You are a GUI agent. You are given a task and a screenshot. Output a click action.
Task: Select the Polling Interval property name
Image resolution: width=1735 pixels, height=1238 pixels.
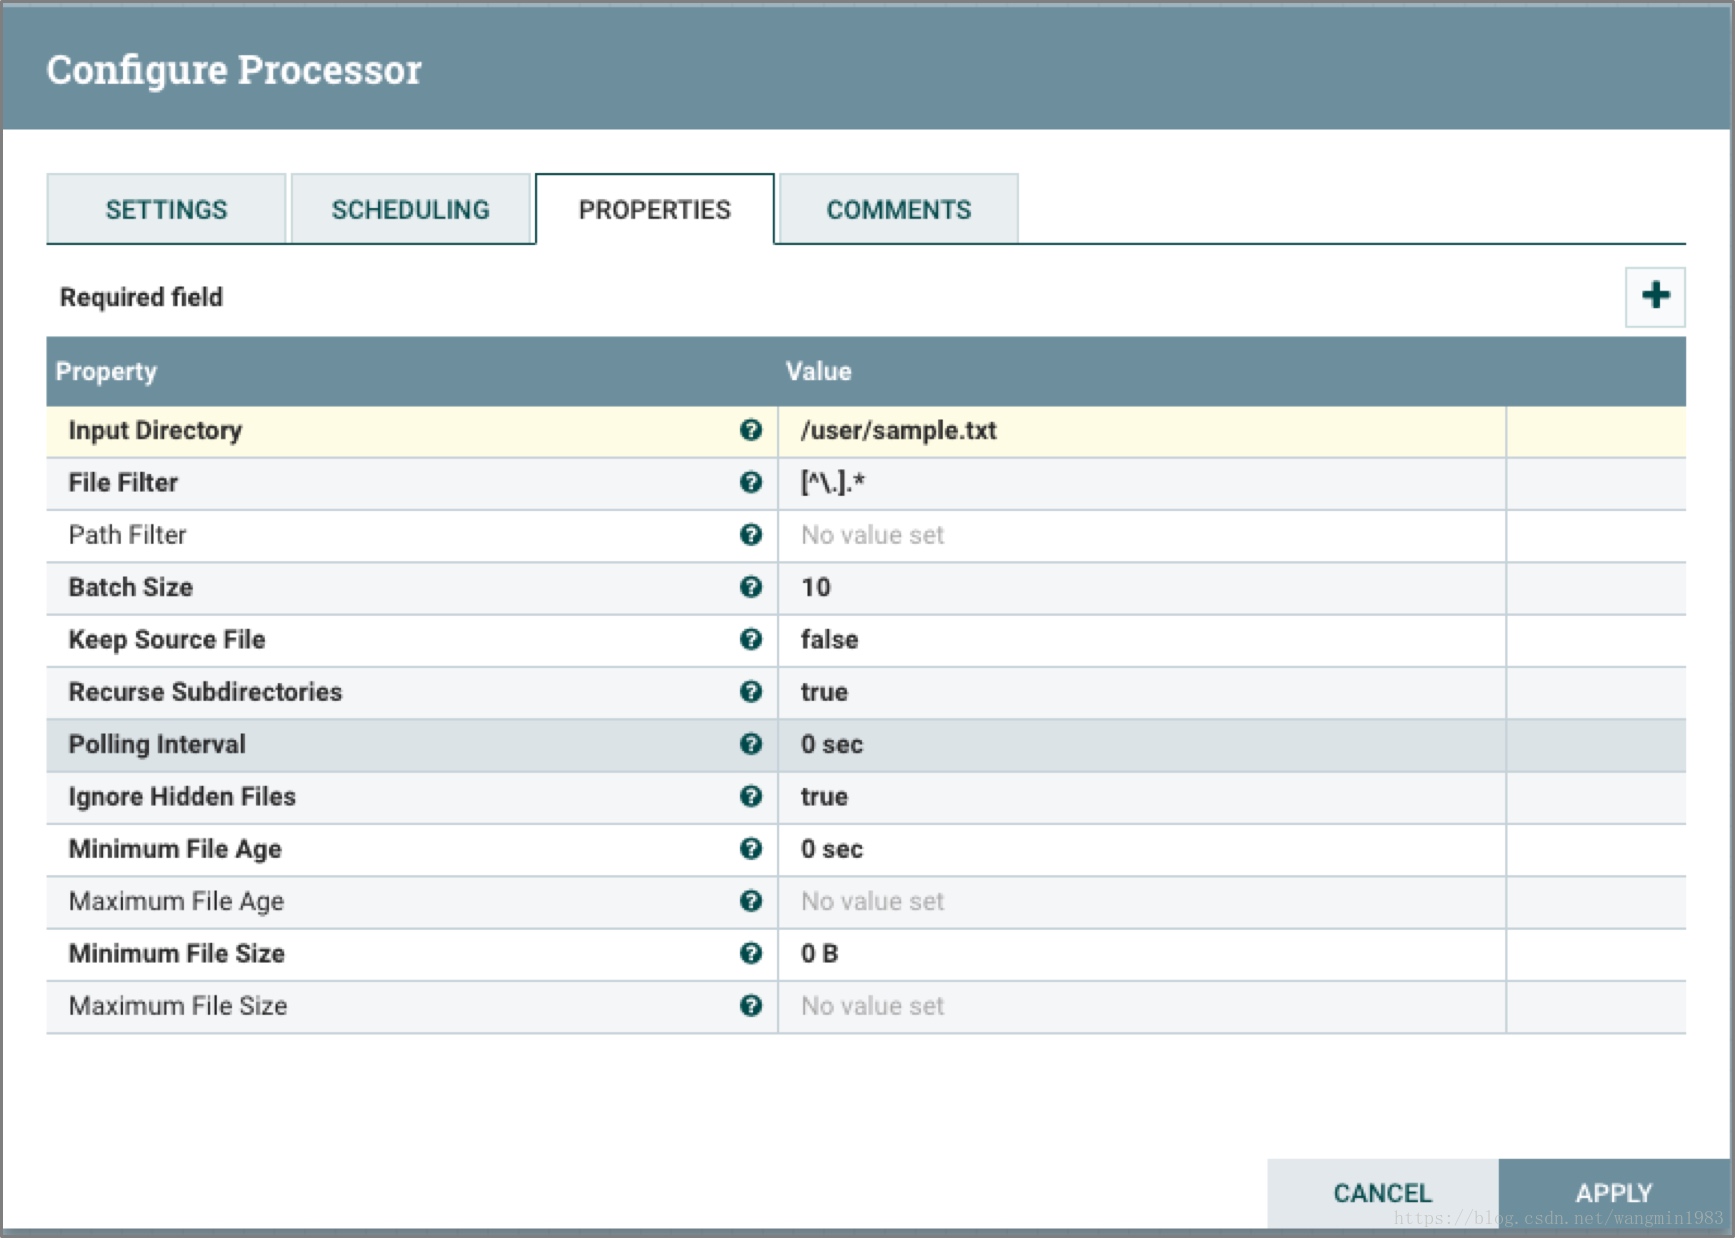(x=157, y=744)
